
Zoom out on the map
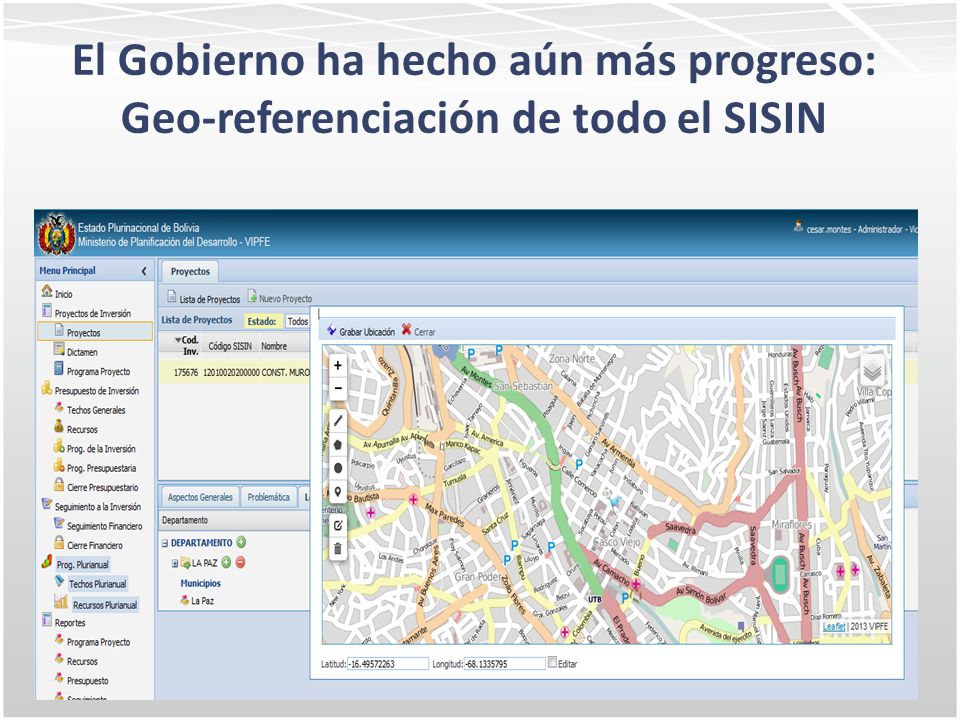tap(337, 388)
